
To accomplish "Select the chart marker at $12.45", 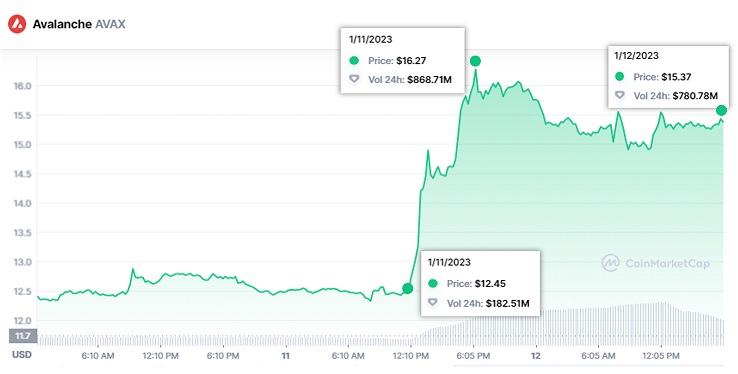I will (x=408, y=288).
